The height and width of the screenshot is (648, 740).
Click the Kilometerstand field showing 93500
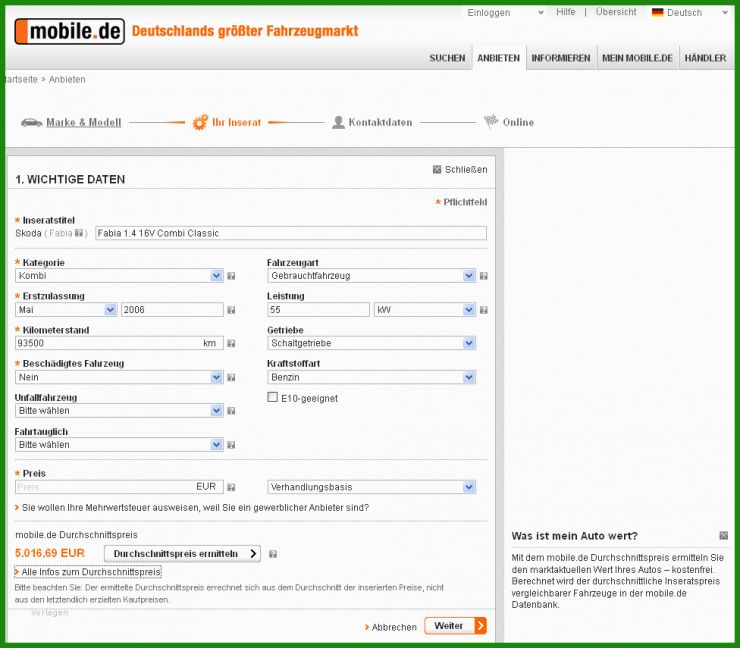click(x=119, y=344)
